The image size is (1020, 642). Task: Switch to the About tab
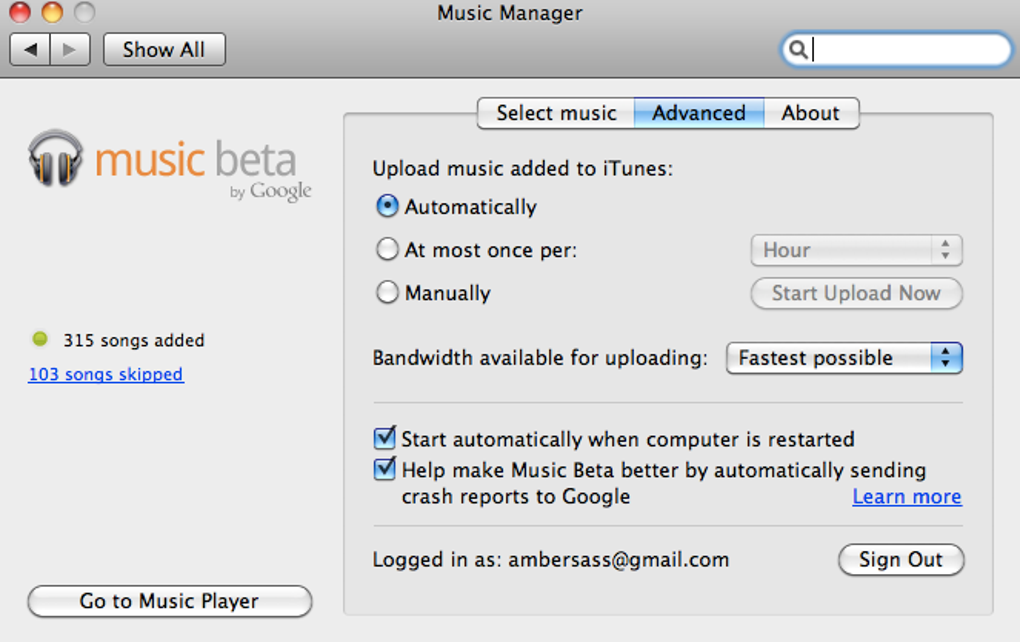click(x=810, y=113)
